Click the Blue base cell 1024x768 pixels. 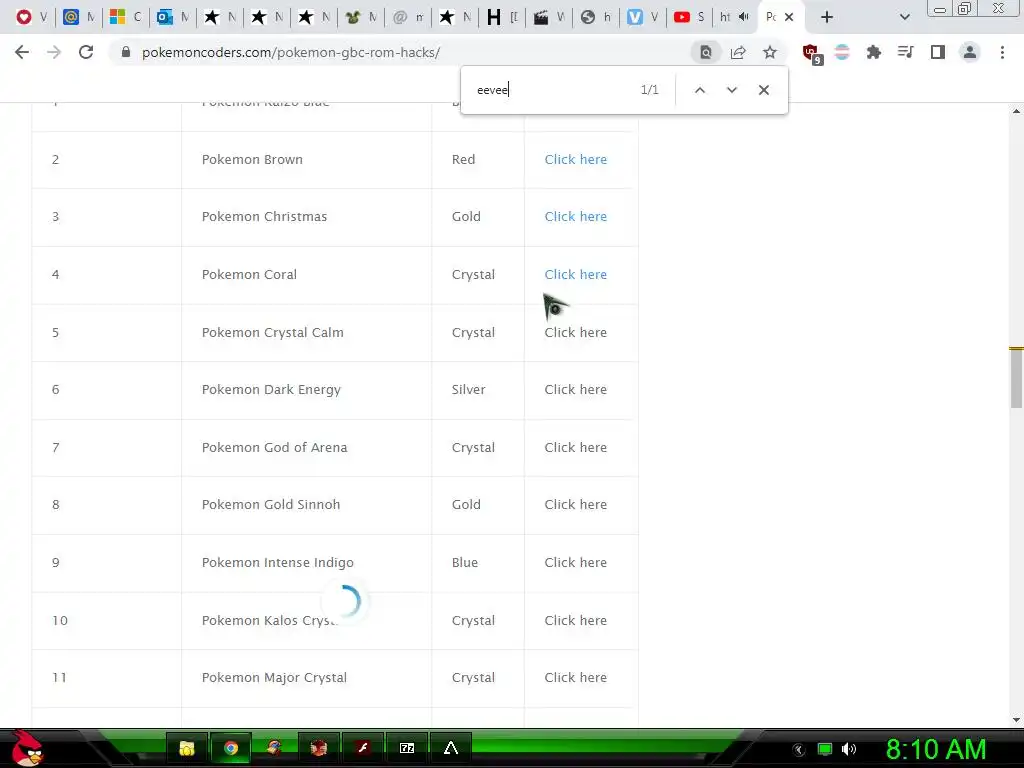(478, 562)
